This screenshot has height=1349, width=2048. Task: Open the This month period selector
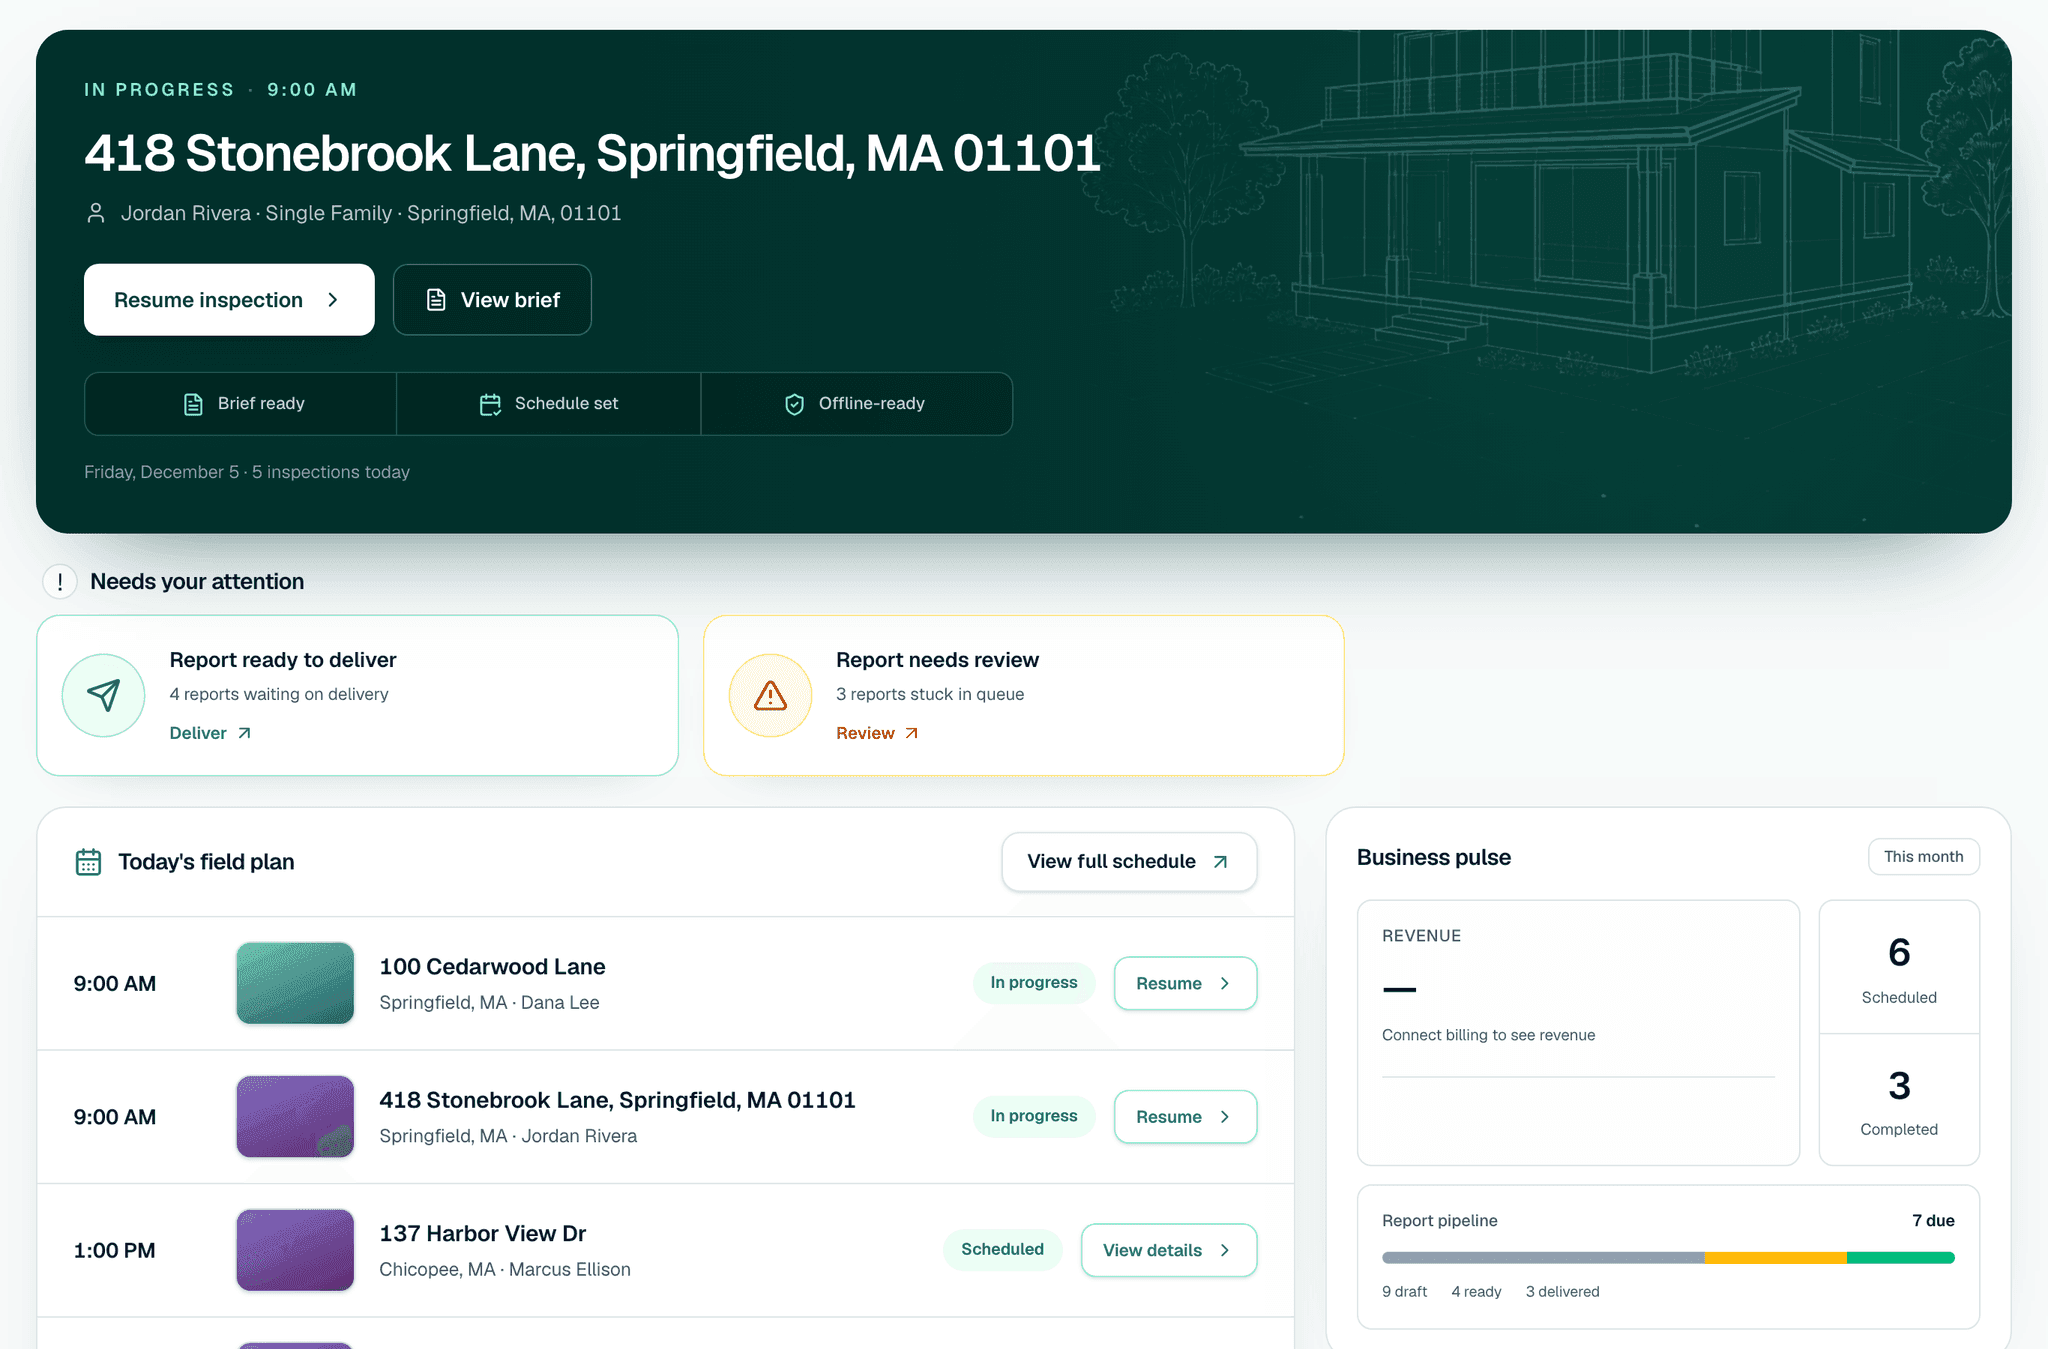coord(1923,857)
